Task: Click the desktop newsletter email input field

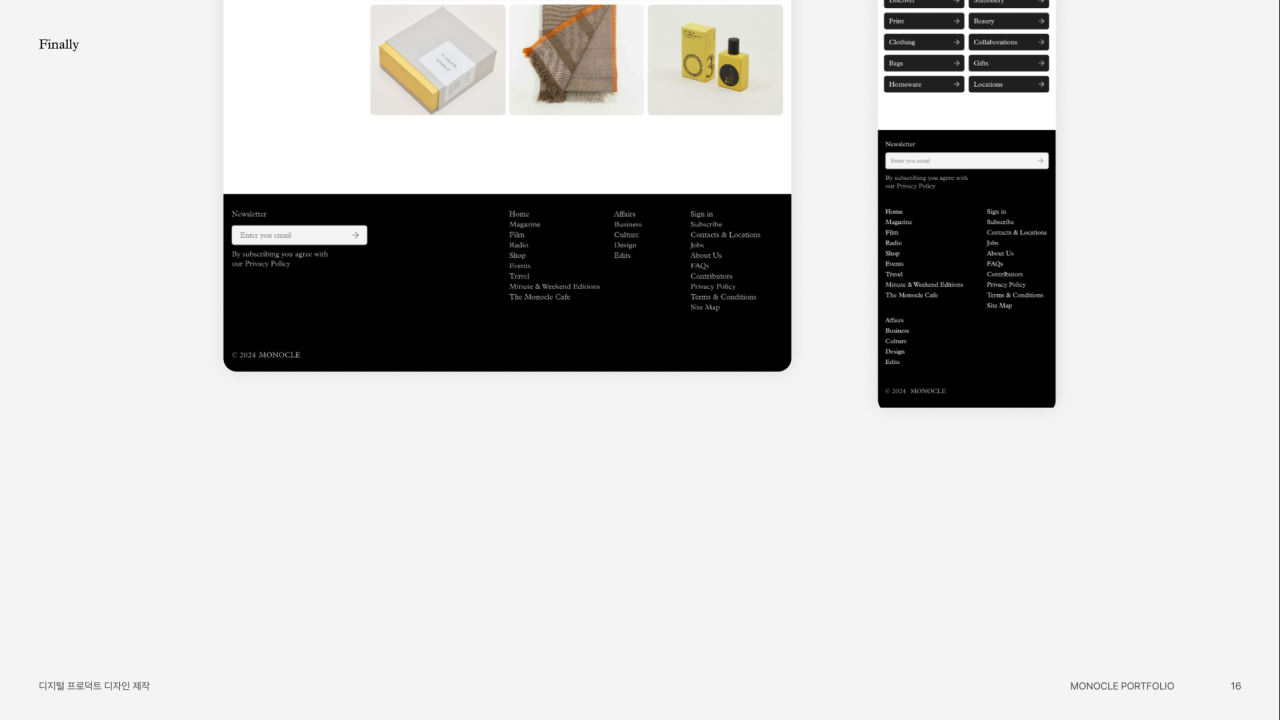Action: coord(291,235)
